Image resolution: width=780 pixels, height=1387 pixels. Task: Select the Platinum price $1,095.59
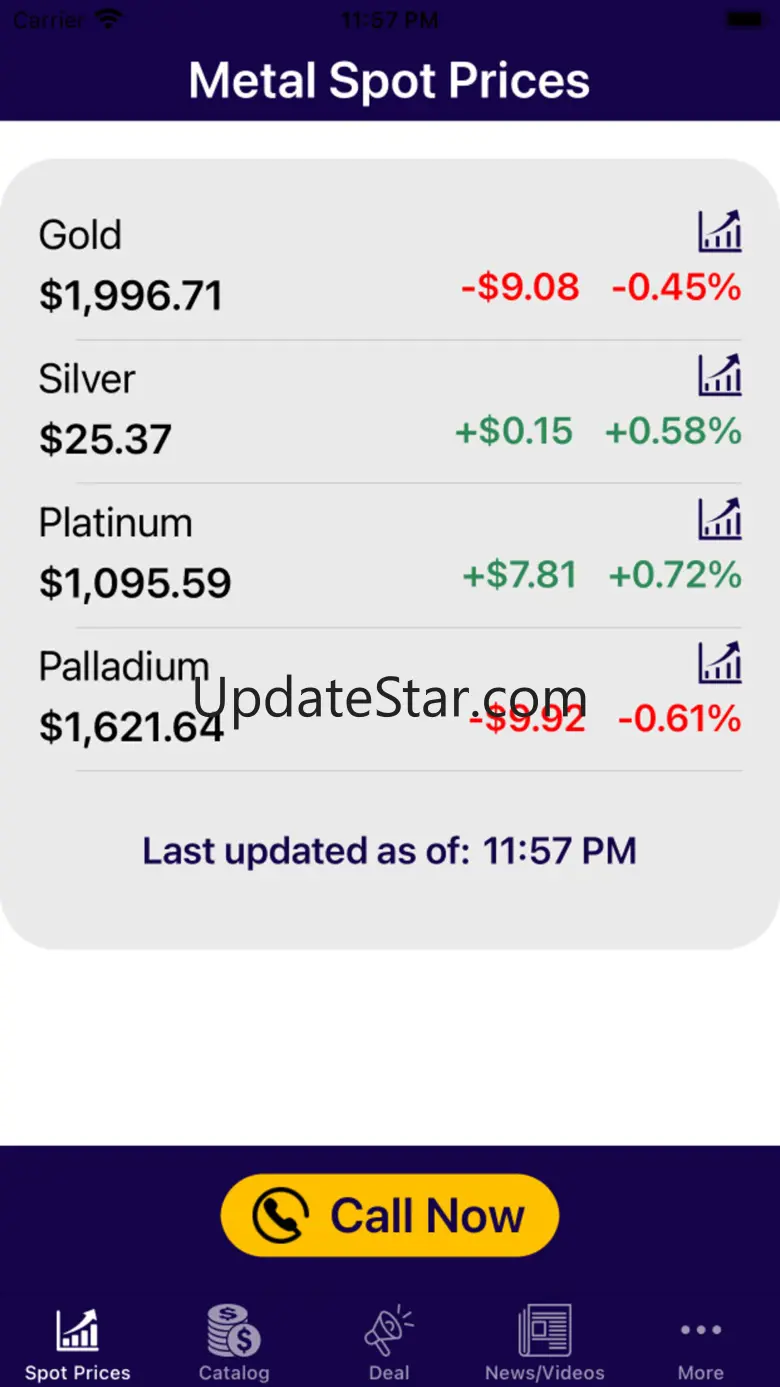point(135,583)
